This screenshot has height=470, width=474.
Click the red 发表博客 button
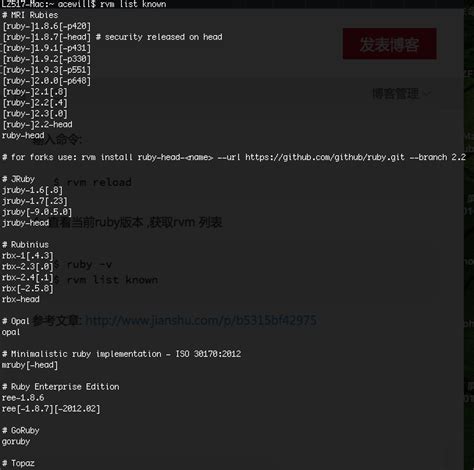[x=389, y=44]
